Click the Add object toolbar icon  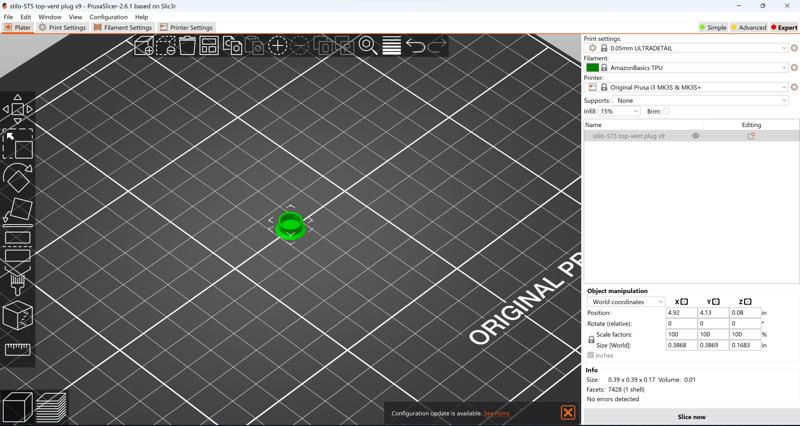pyautogui.click(x=144, y=45)
